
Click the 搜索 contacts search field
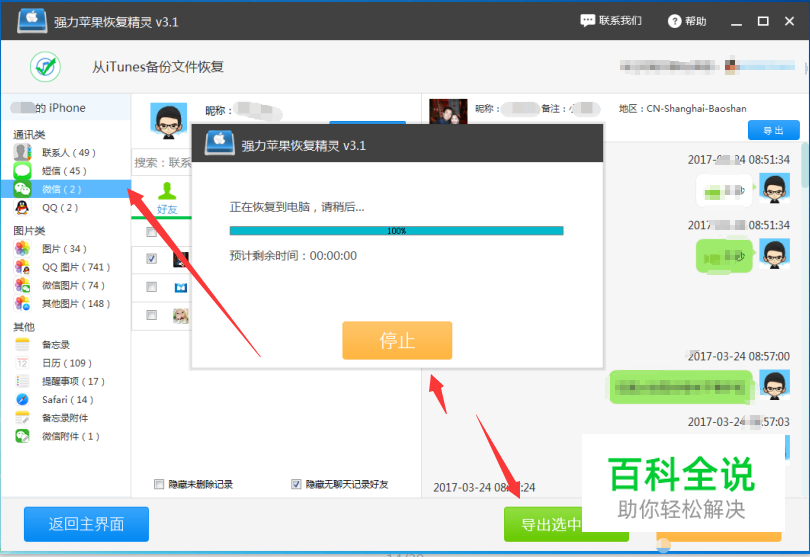pos(163,163)
